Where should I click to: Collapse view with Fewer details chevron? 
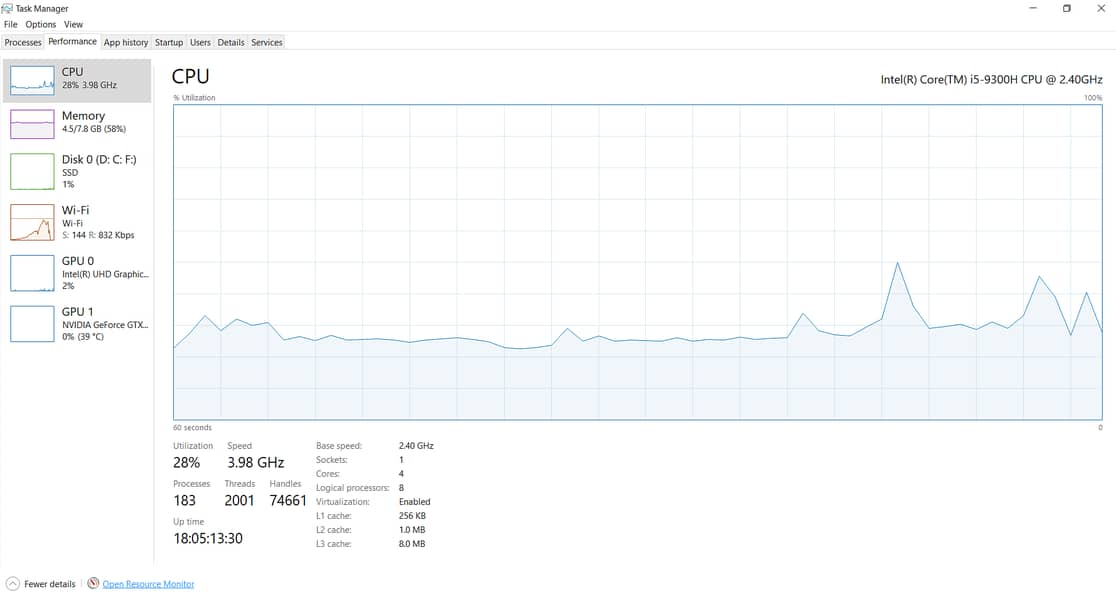[x=13, y=584]
